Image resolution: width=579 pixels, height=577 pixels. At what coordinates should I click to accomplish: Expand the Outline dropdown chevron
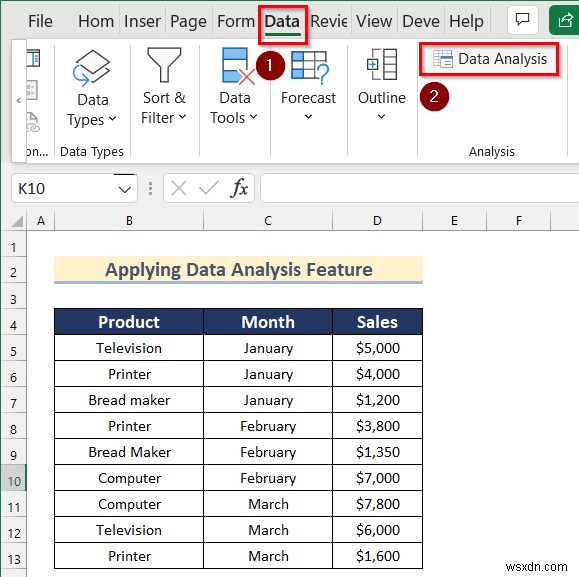[381, 117]
